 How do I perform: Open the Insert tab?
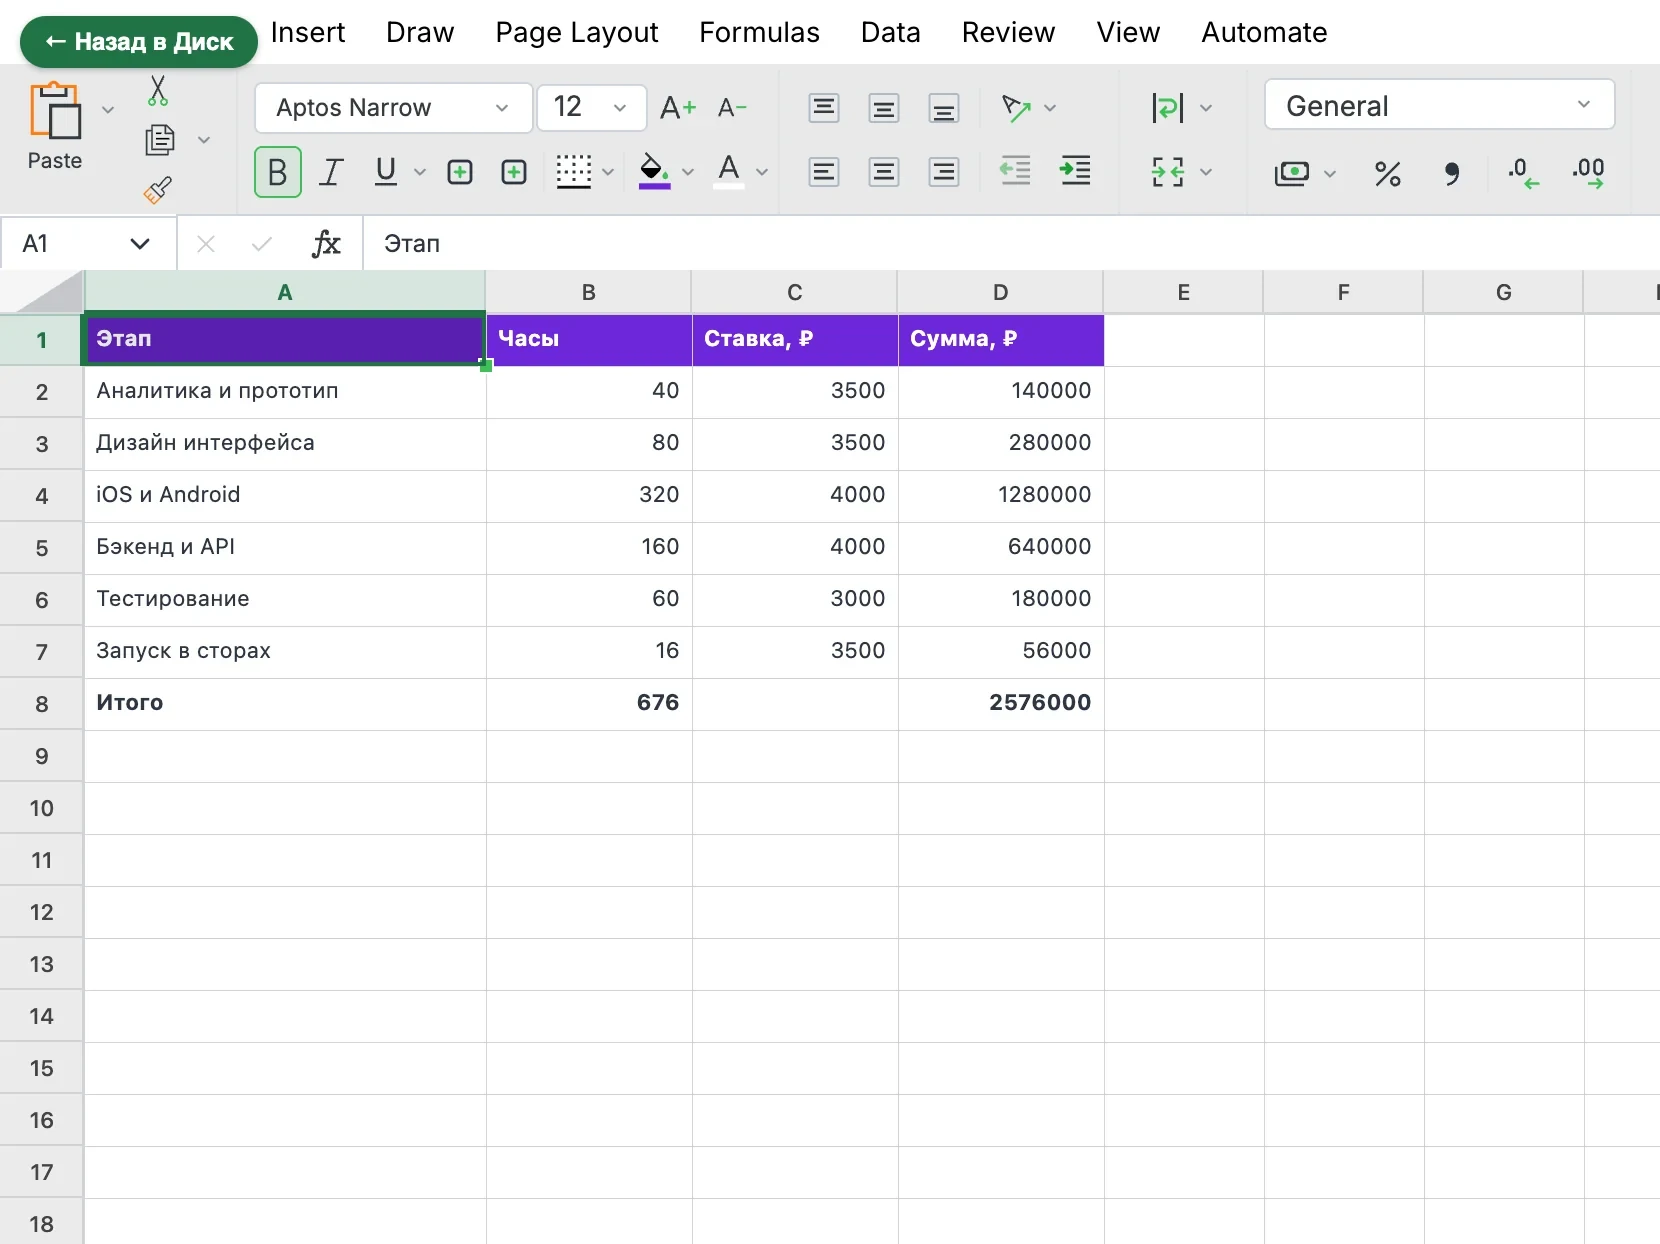pyautogui.click(x=308, y=32)
